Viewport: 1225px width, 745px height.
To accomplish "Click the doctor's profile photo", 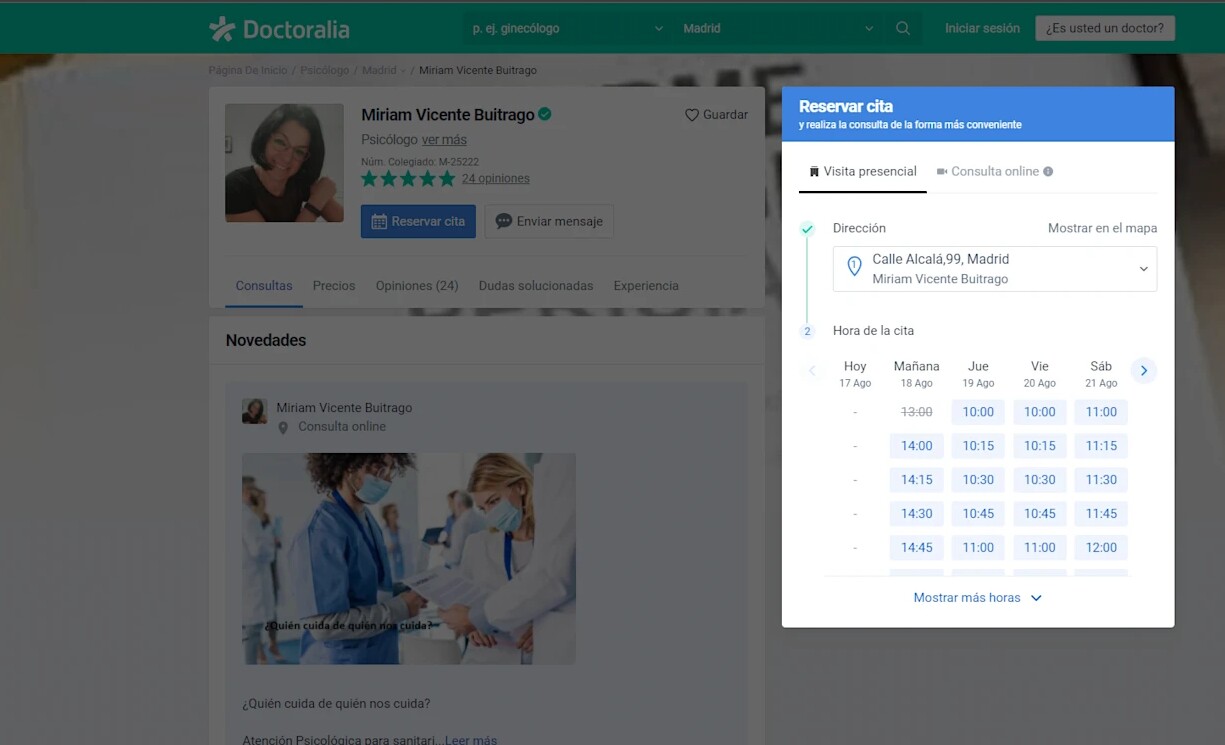I will pyautogui.click(x=284, y=163).
